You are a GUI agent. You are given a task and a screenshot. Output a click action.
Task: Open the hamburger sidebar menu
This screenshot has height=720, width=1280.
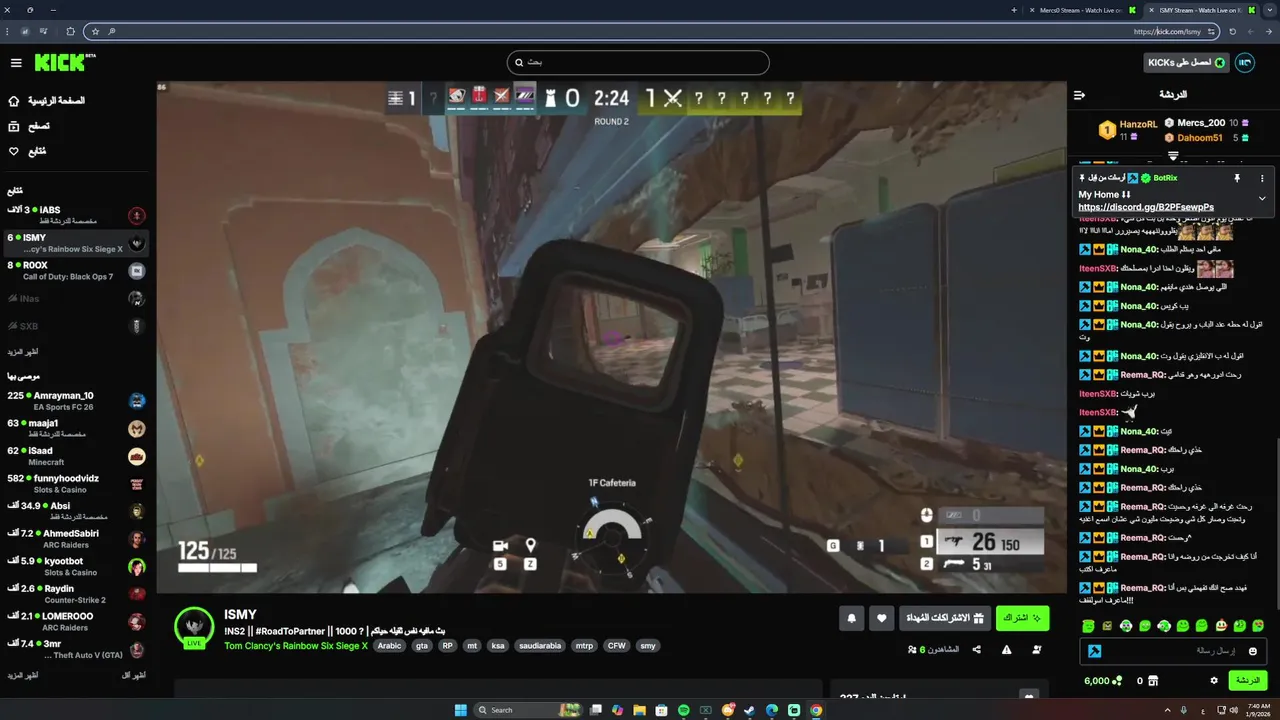click(x=16, y=62)
